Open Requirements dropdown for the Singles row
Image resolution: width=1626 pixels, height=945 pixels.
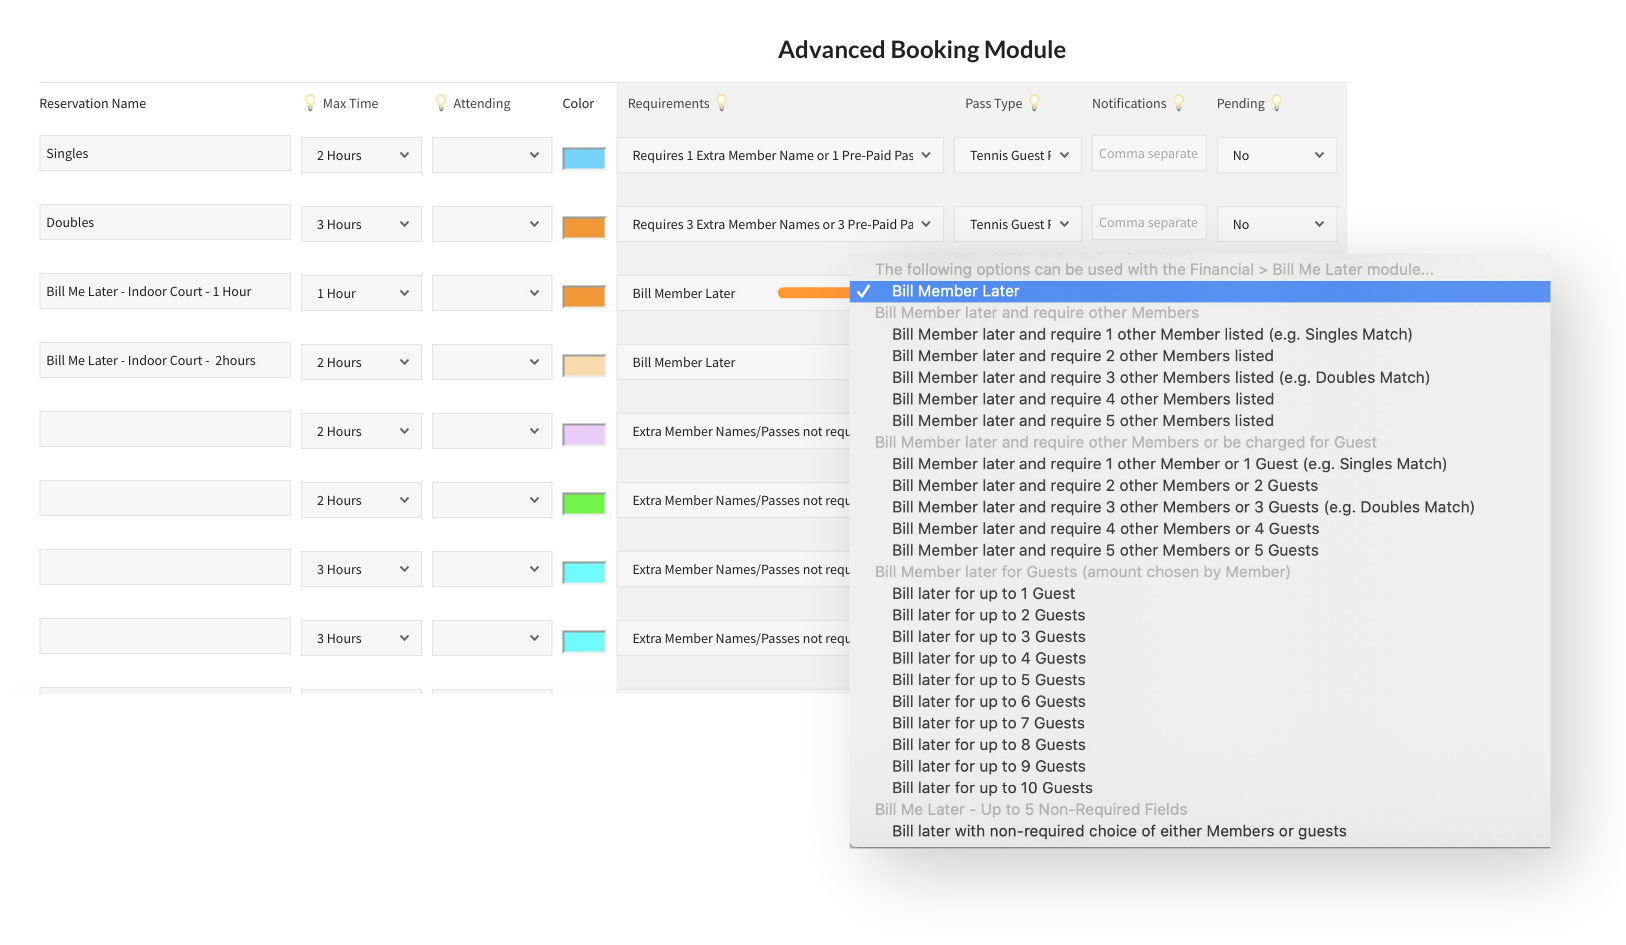pos(780,155)
